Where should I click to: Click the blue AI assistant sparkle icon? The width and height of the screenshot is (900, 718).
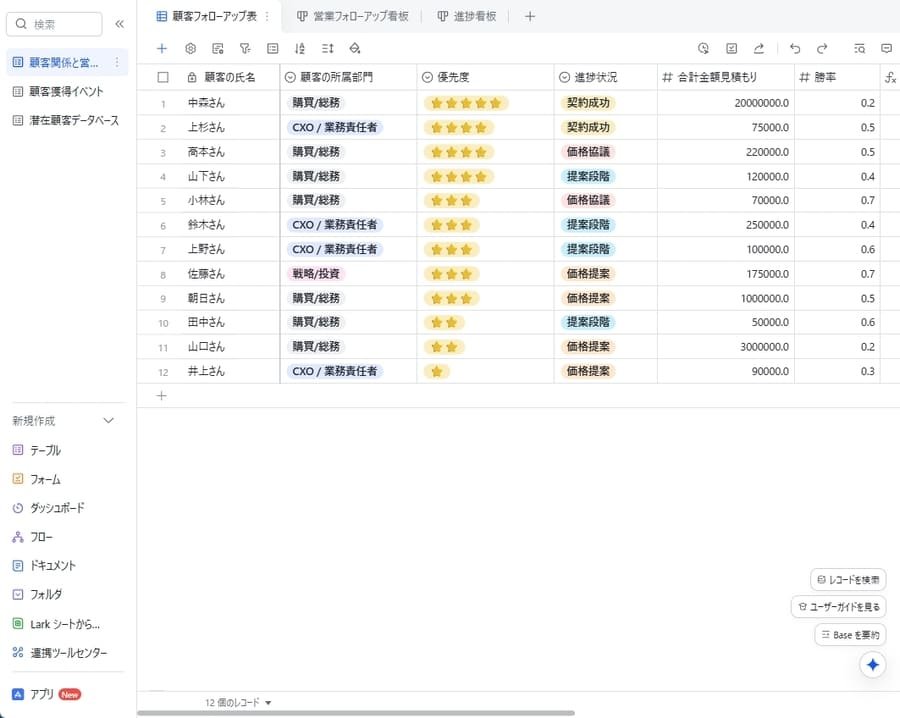(872, 664)
